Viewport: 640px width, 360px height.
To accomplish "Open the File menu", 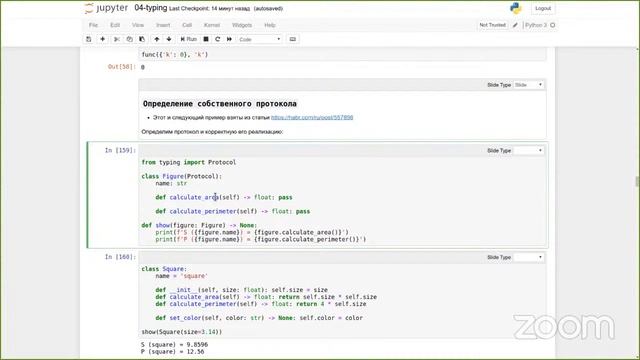I will pos(93,25).
